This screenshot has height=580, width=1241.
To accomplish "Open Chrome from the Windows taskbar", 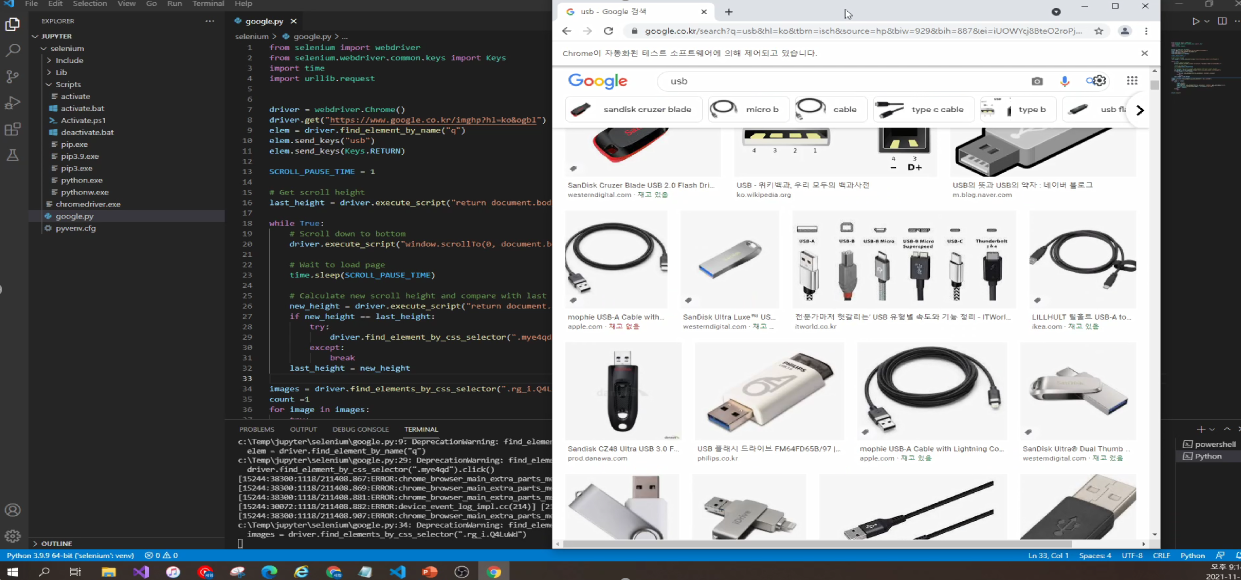I will [x=493, y=572].
